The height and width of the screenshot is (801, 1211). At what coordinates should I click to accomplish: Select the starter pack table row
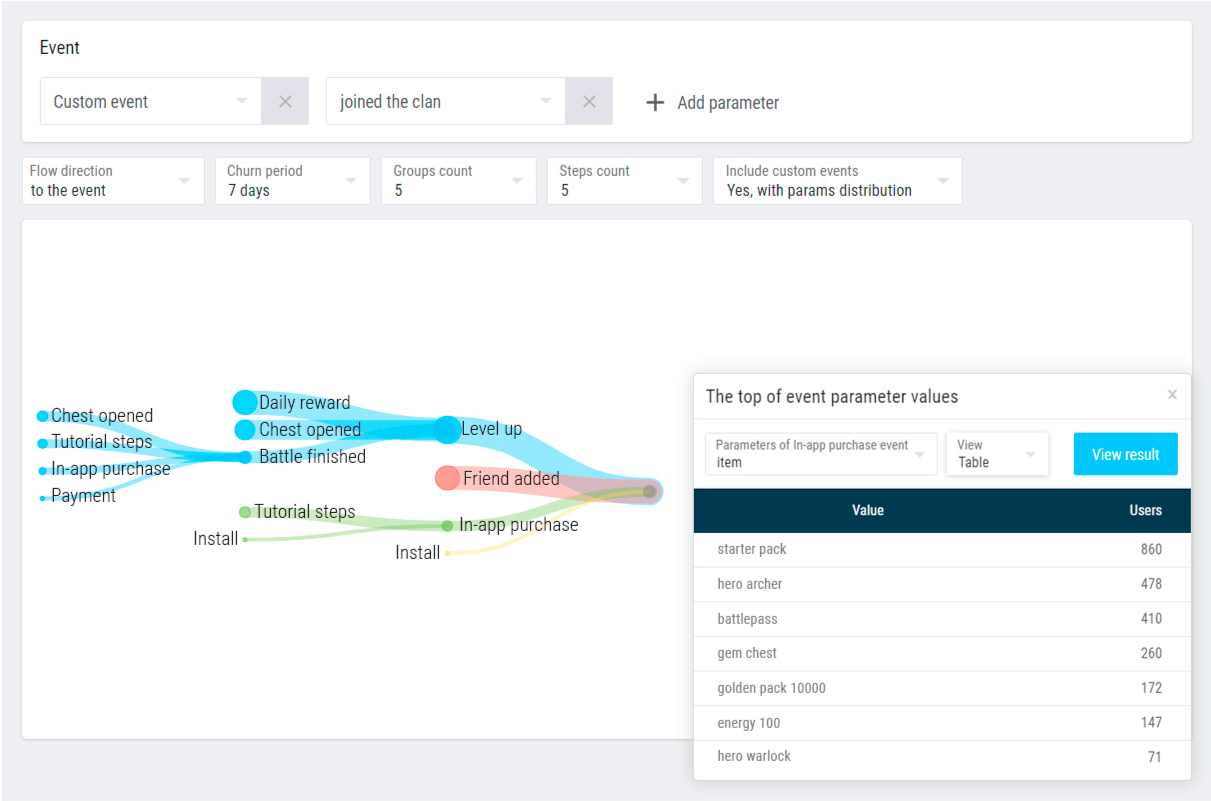pos(941,549)
